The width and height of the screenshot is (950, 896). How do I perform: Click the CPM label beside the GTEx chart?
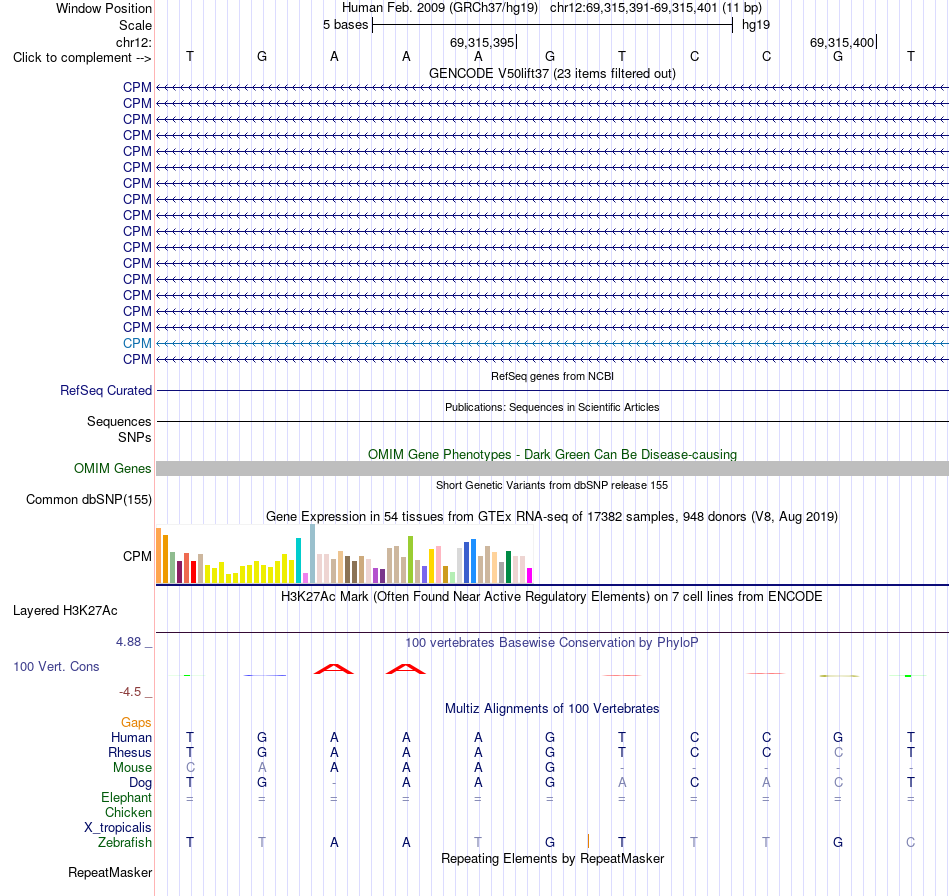click(137, 557)
